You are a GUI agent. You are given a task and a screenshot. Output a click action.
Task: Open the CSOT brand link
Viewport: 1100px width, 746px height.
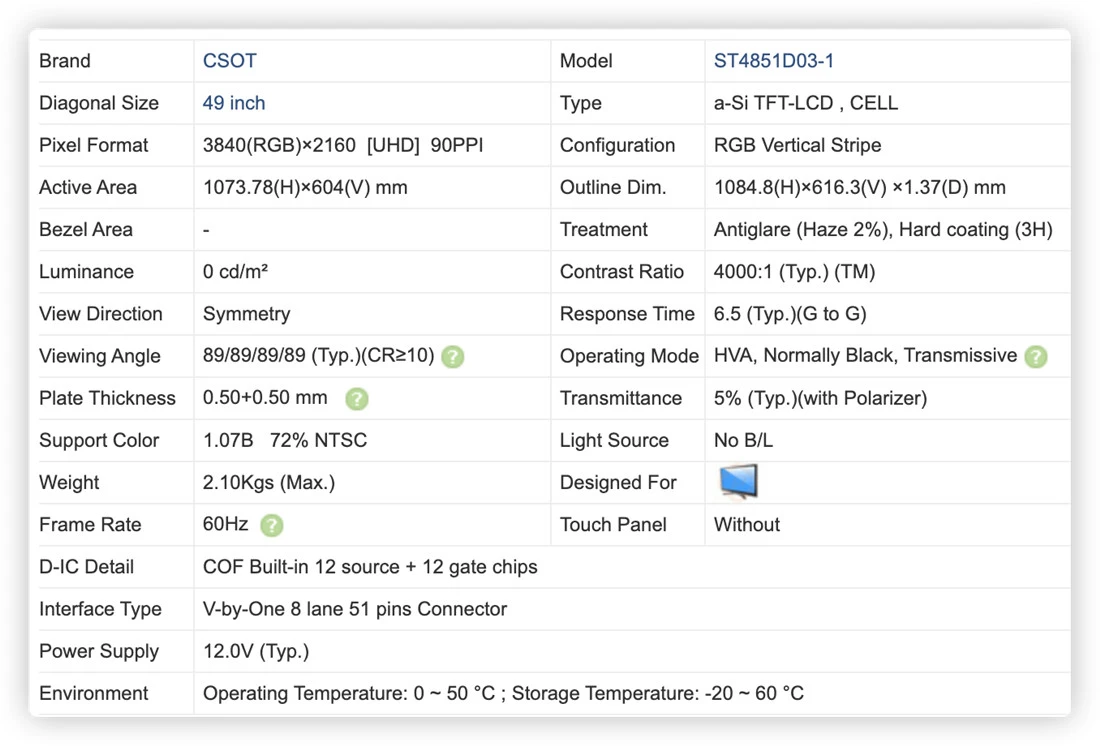229,61
